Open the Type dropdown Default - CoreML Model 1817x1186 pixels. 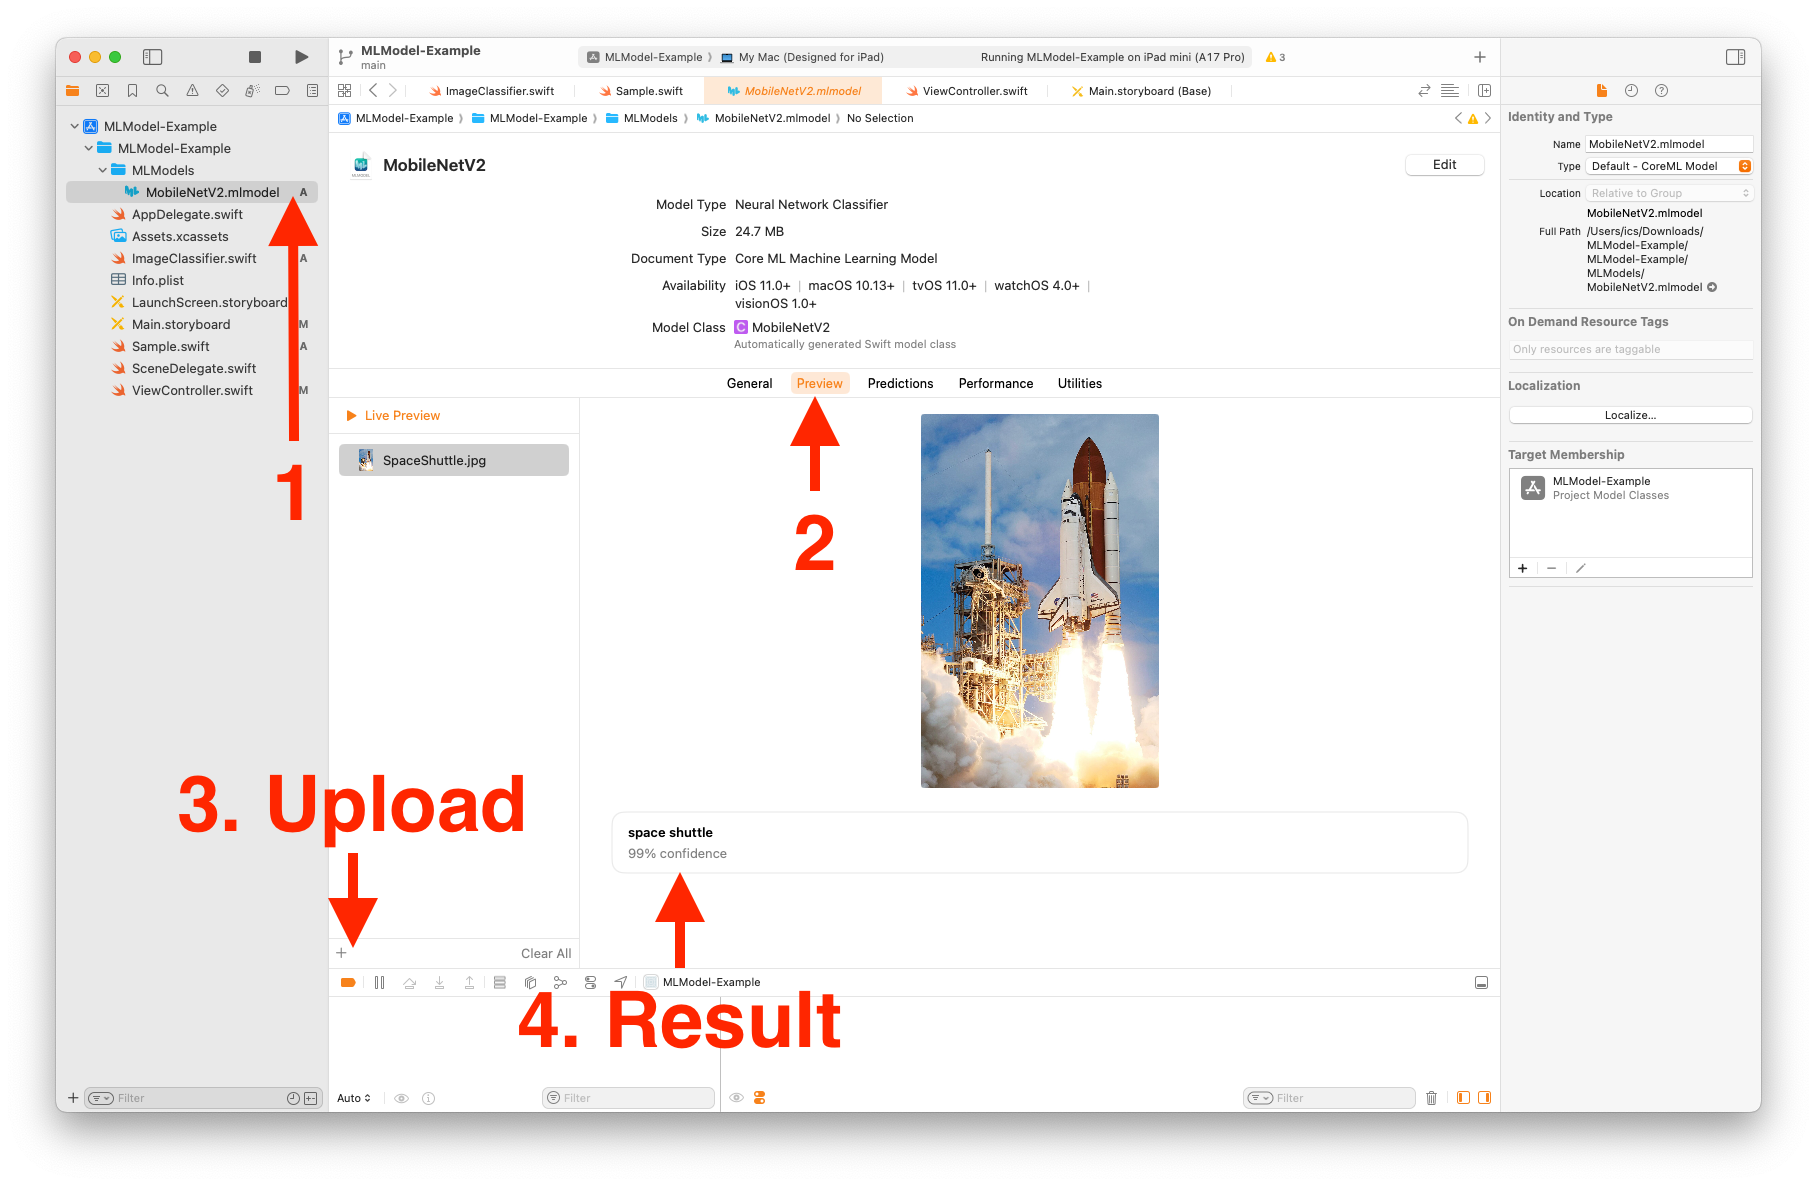point(1669,166)
